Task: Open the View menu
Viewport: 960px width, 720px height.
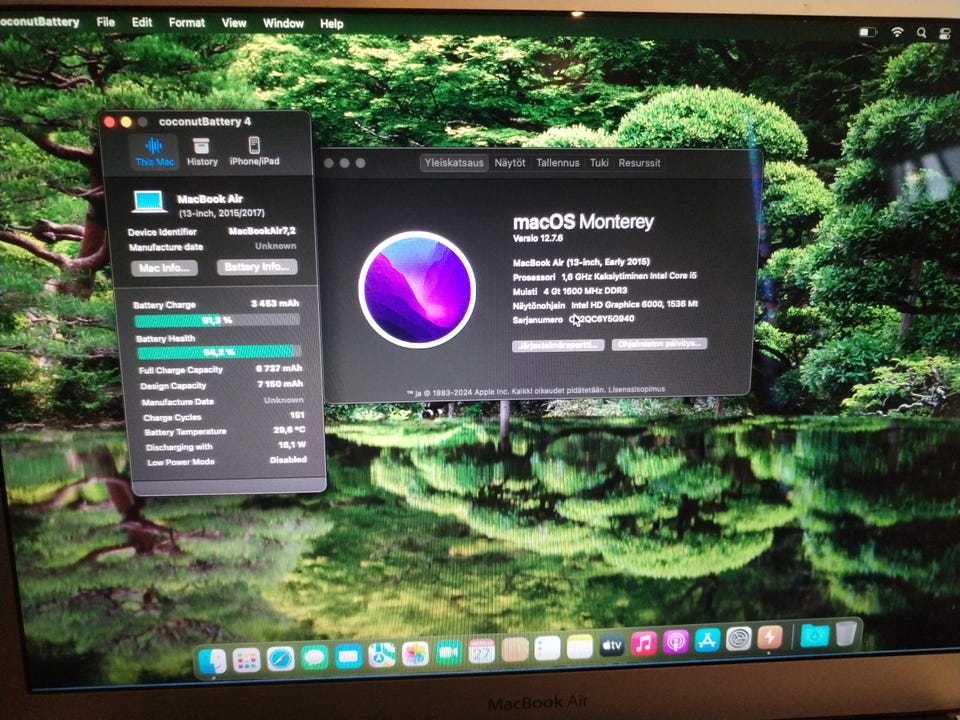Action: coord(233,23)
